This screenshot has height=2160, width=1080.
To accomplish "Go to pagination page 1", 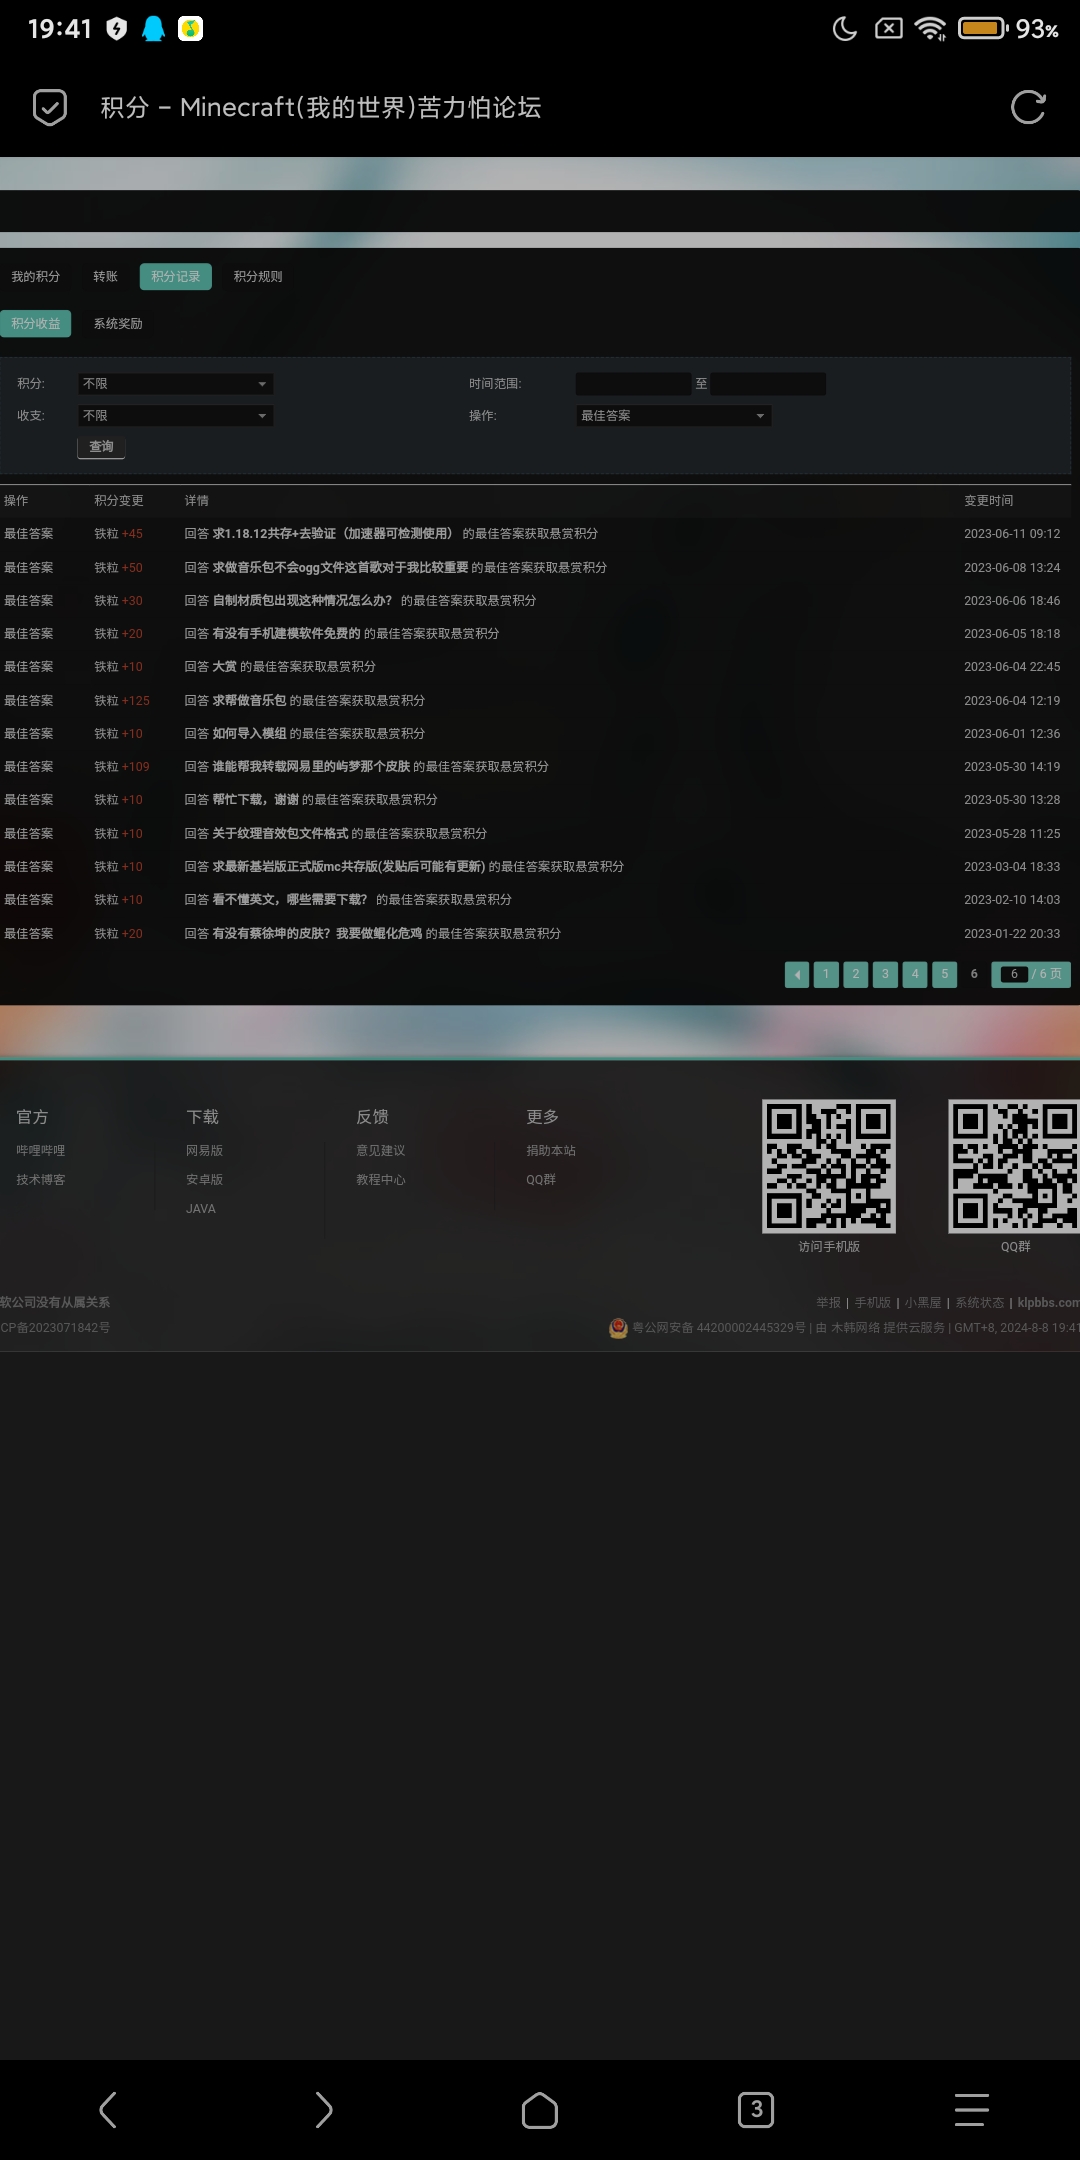I will click(x=826, y=974).
